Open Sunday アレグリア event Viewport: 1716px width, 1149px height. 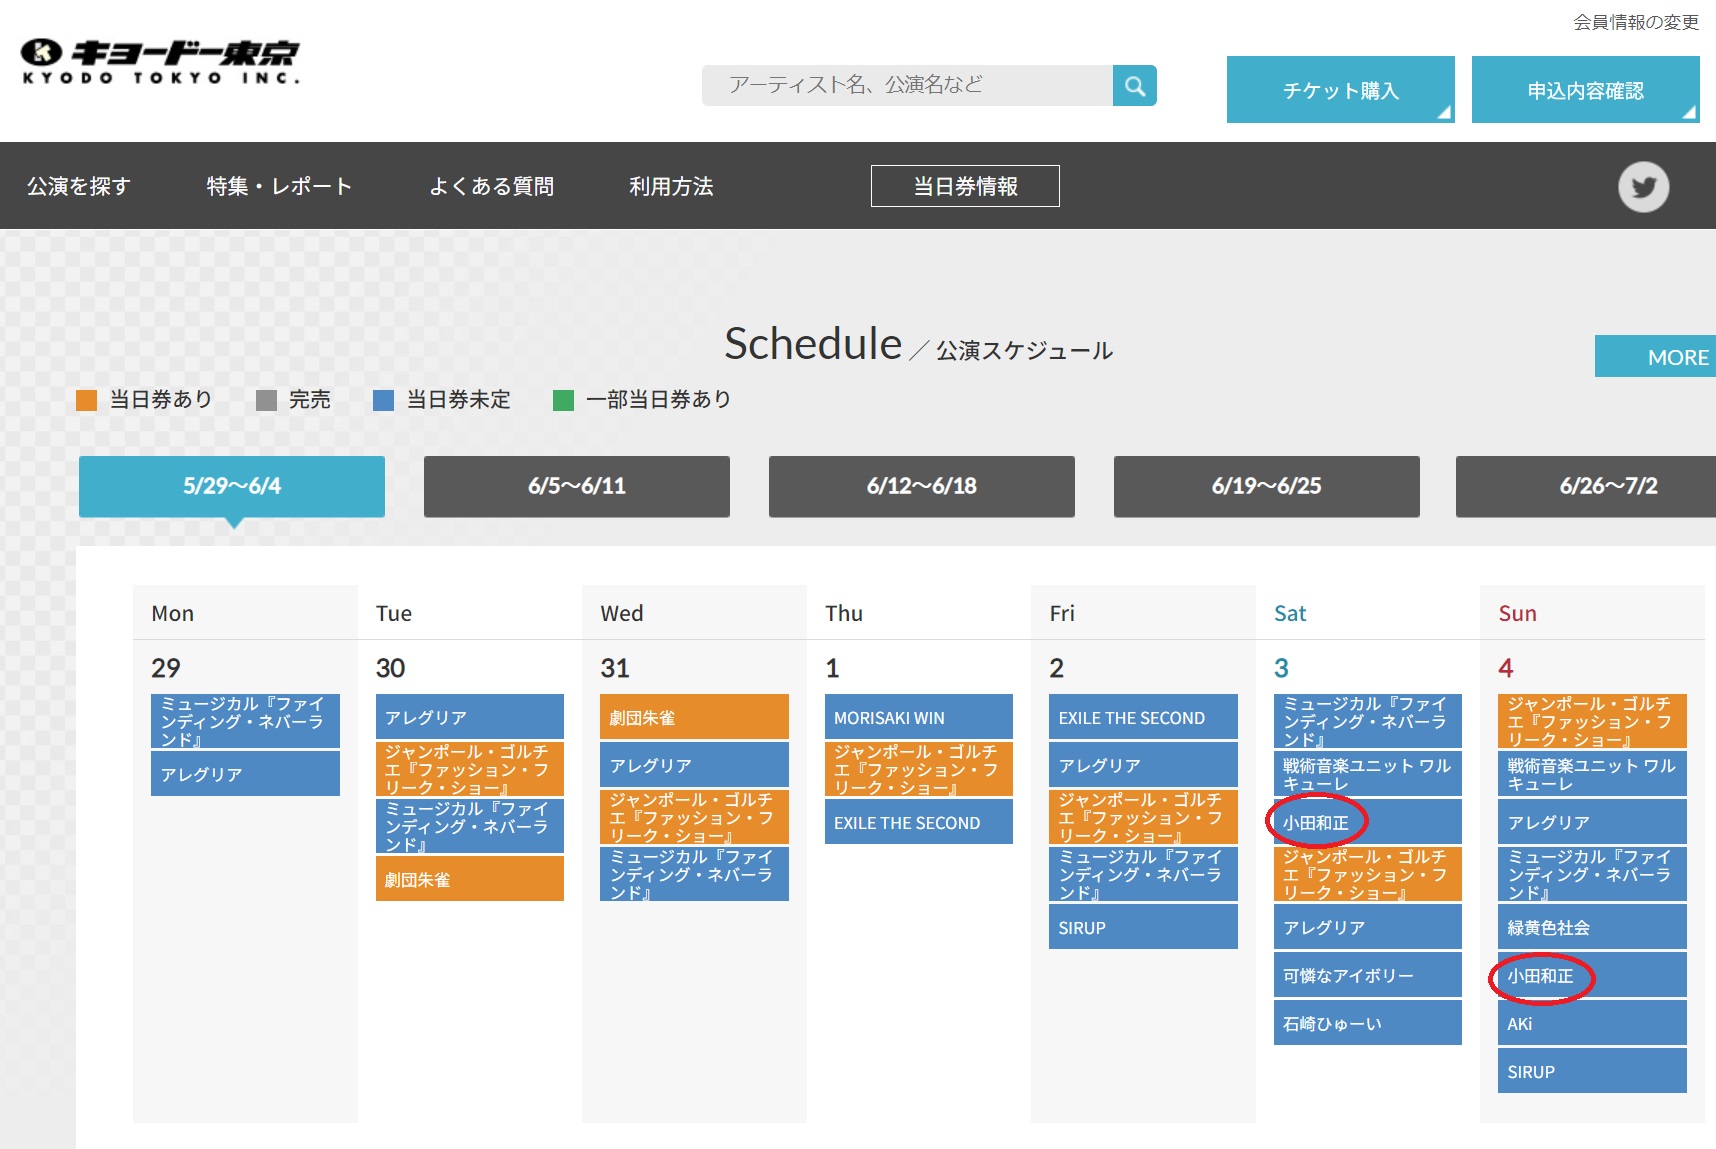(1592, 822)
